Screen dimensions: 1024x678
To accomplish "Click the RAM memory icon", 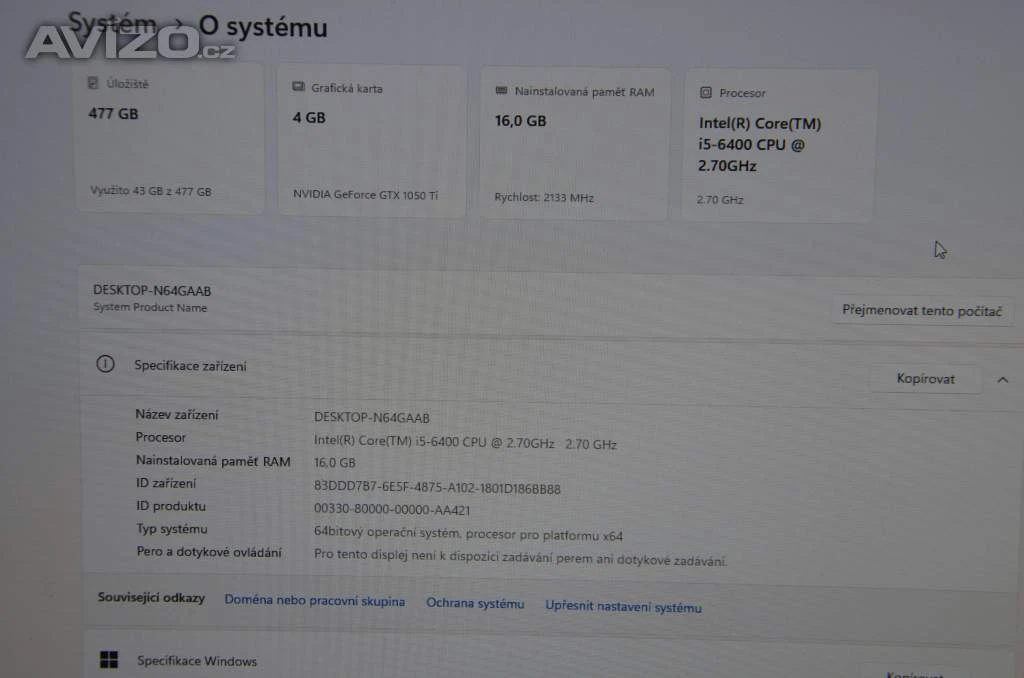I will tap(502, 91).
